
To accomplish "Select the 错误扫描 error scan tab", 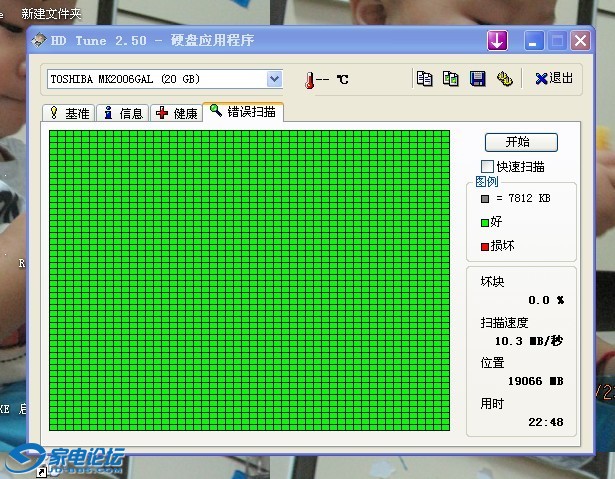I will (243, 112).
